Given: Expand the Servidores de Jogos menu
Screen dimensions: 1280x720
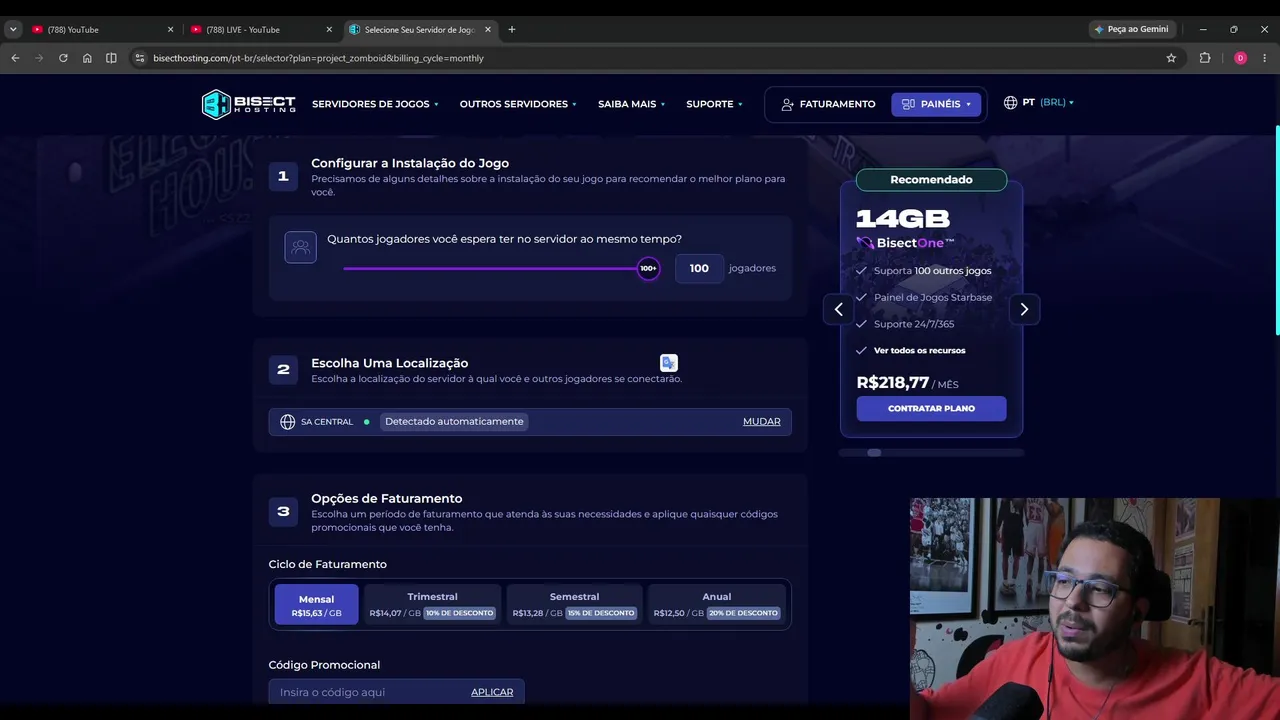Looking at the screenshot, I should (375, 104).
